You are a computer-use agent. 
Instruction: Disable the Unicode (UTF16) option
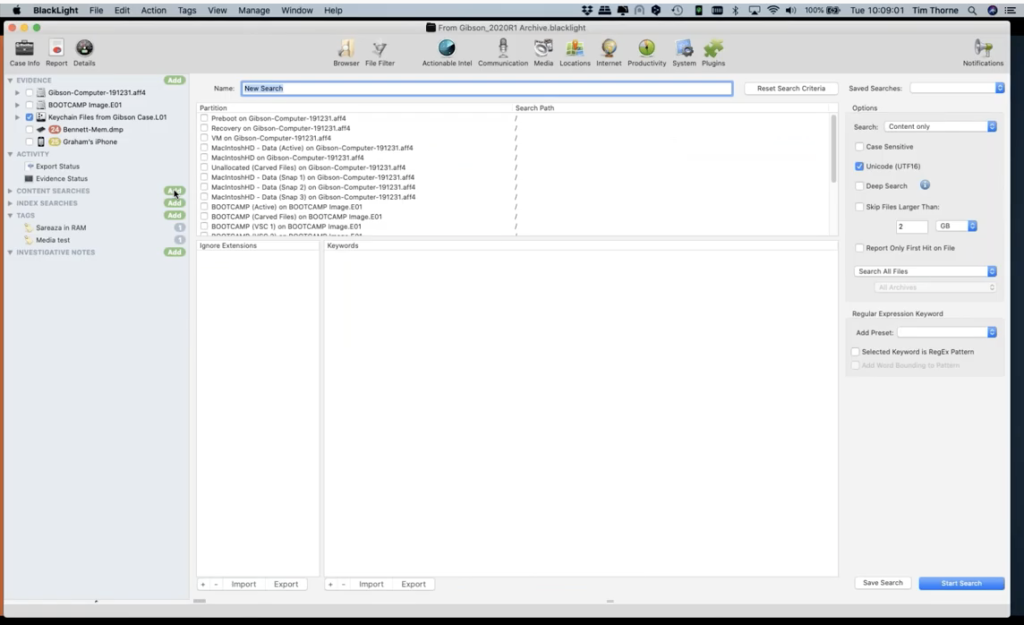pos(859,167)
